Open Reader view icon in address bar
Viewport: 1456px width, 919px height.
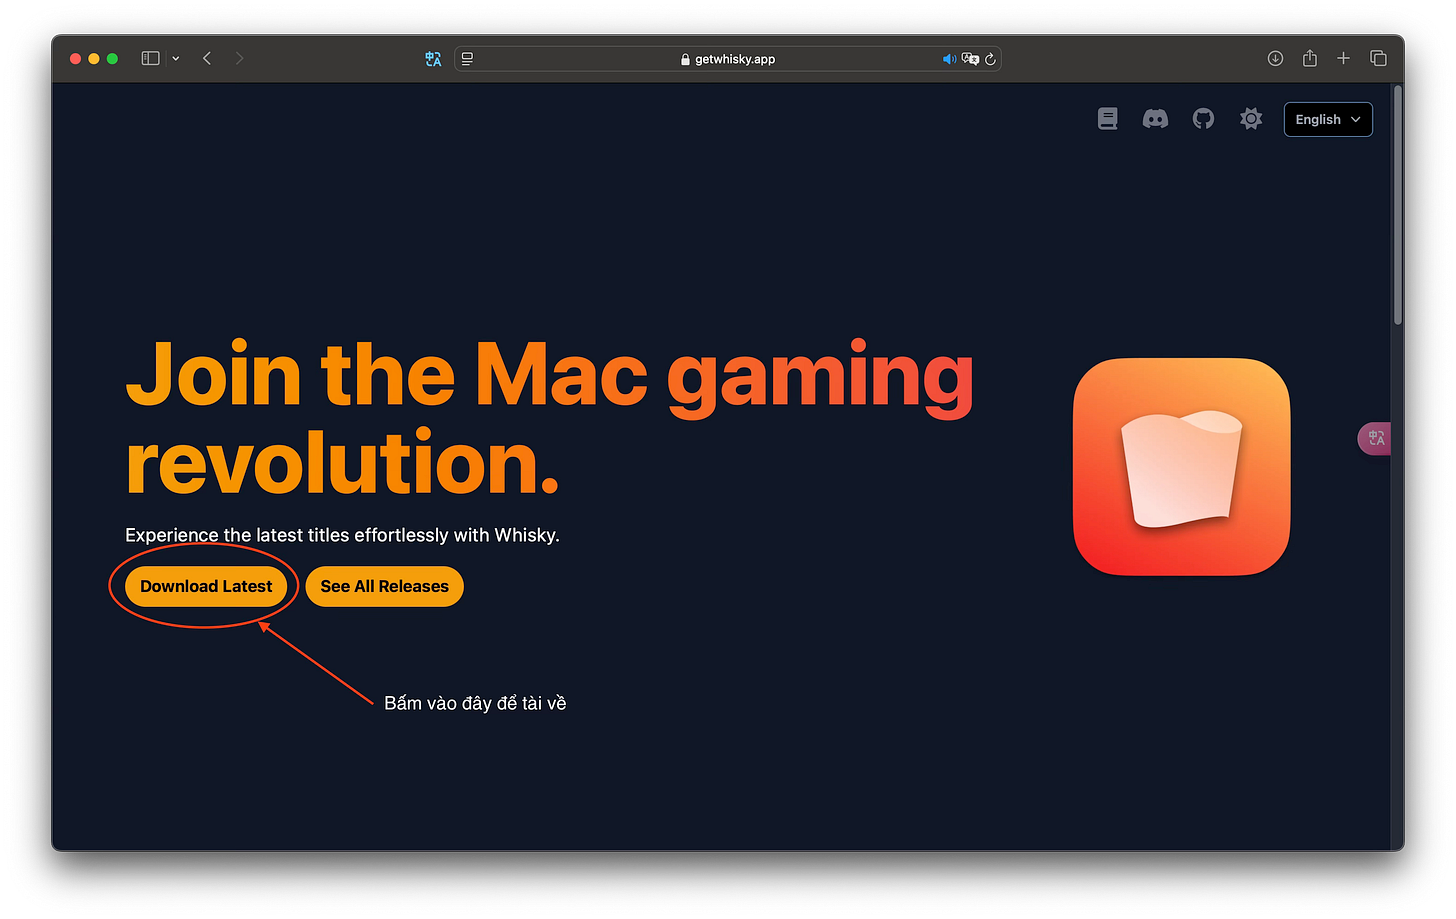pos(467,59)
